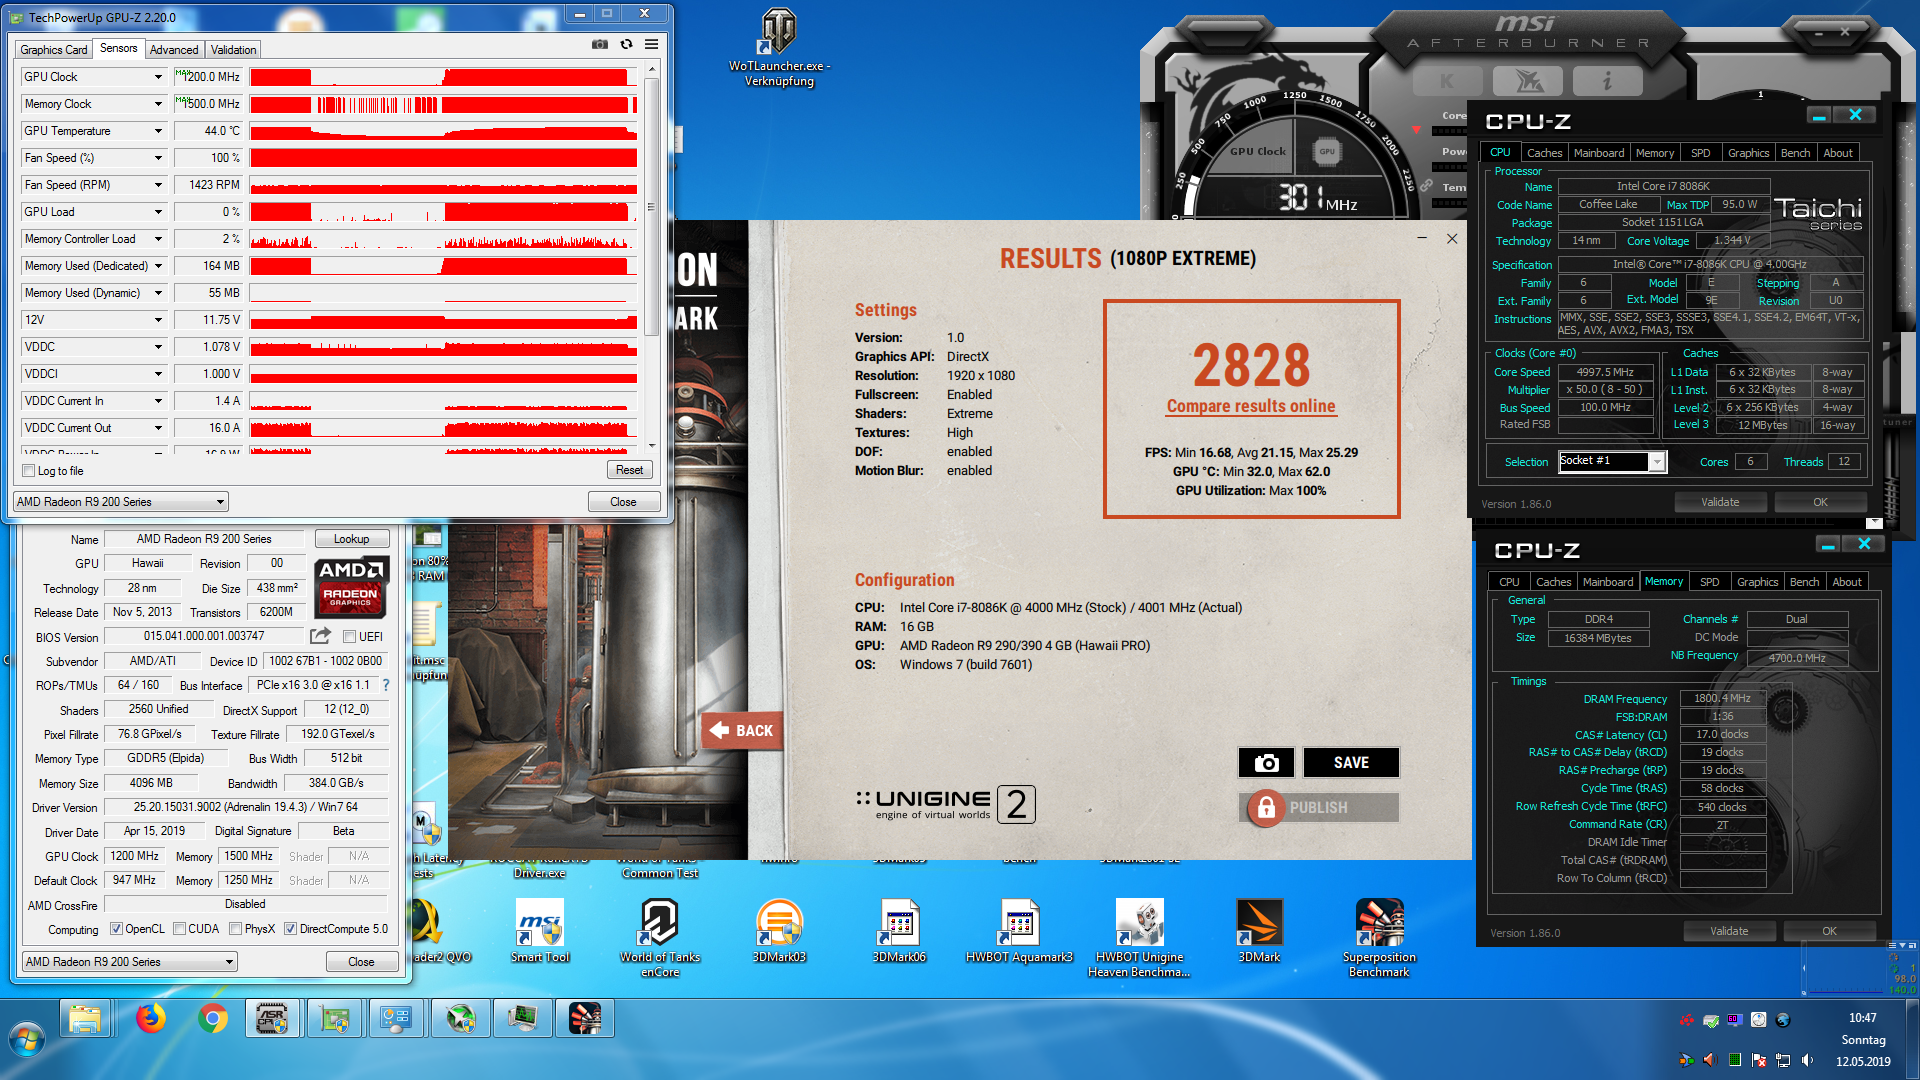The height and width of the screenshot is (1080, 1920).
Task: Open Superposition Benchmark desktop shortcut
Action: pos(1379,937)
